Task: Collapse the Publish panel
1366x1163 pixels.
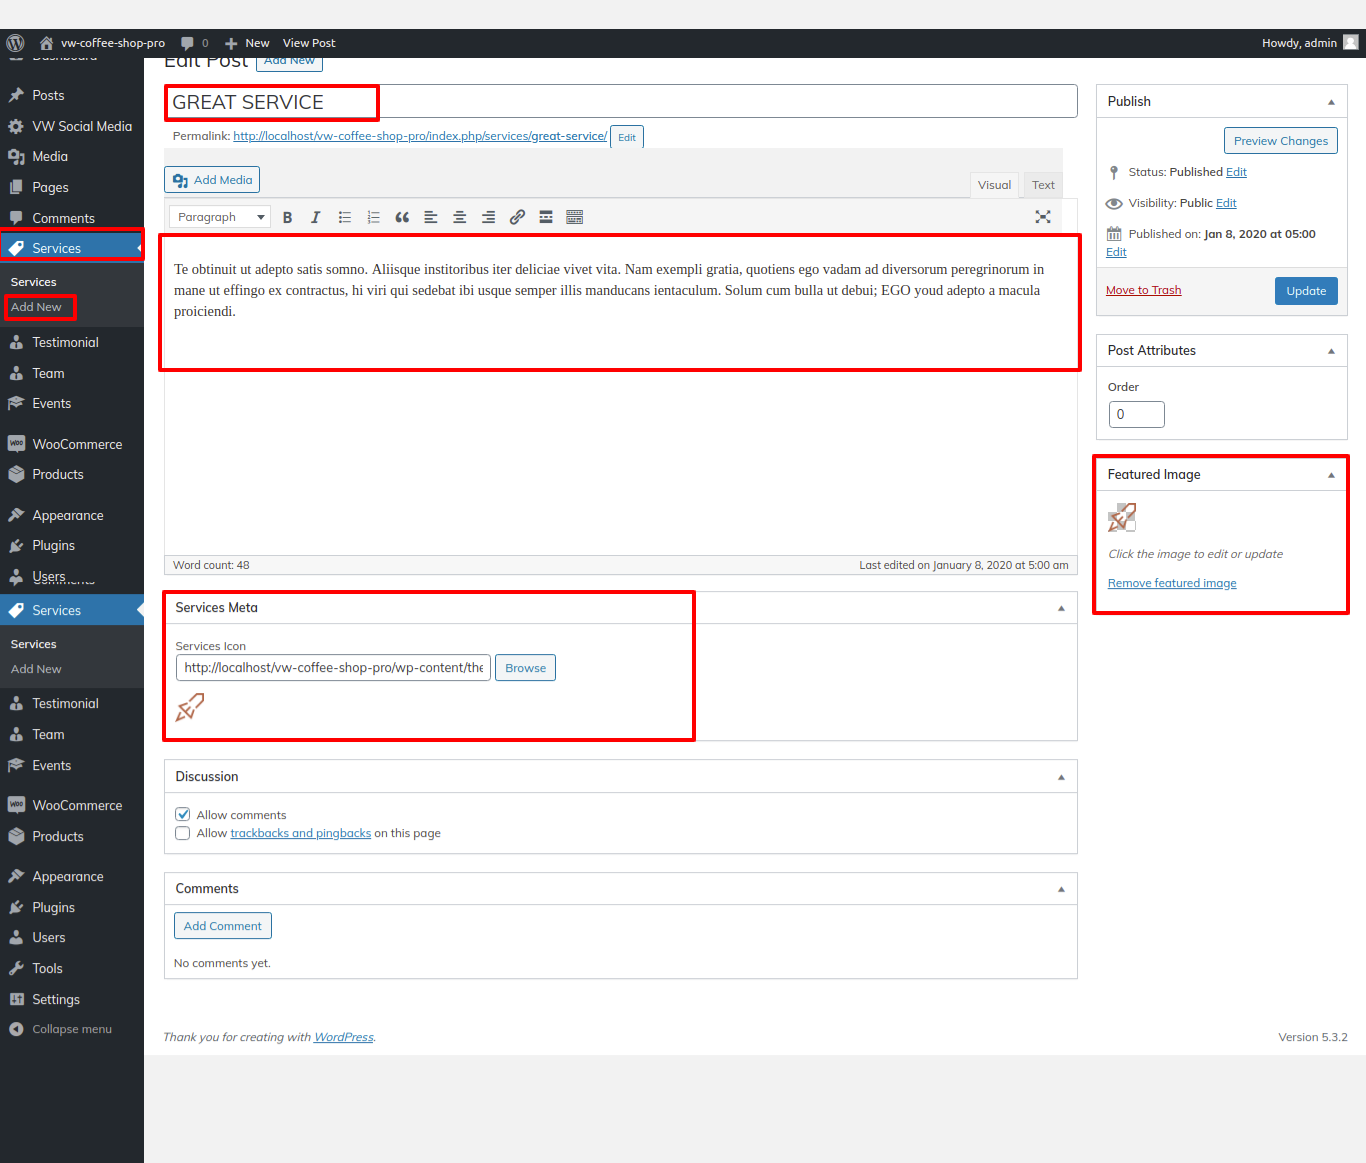Action: 1330,102
